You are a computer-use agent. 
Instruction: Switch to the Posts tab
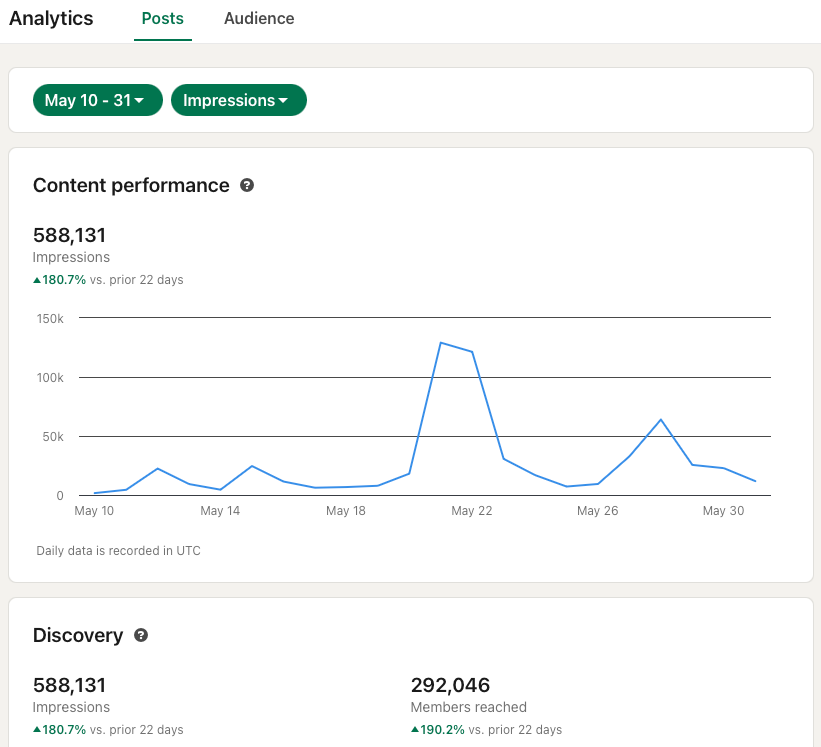pyautogui.click(x=162, y=19)
